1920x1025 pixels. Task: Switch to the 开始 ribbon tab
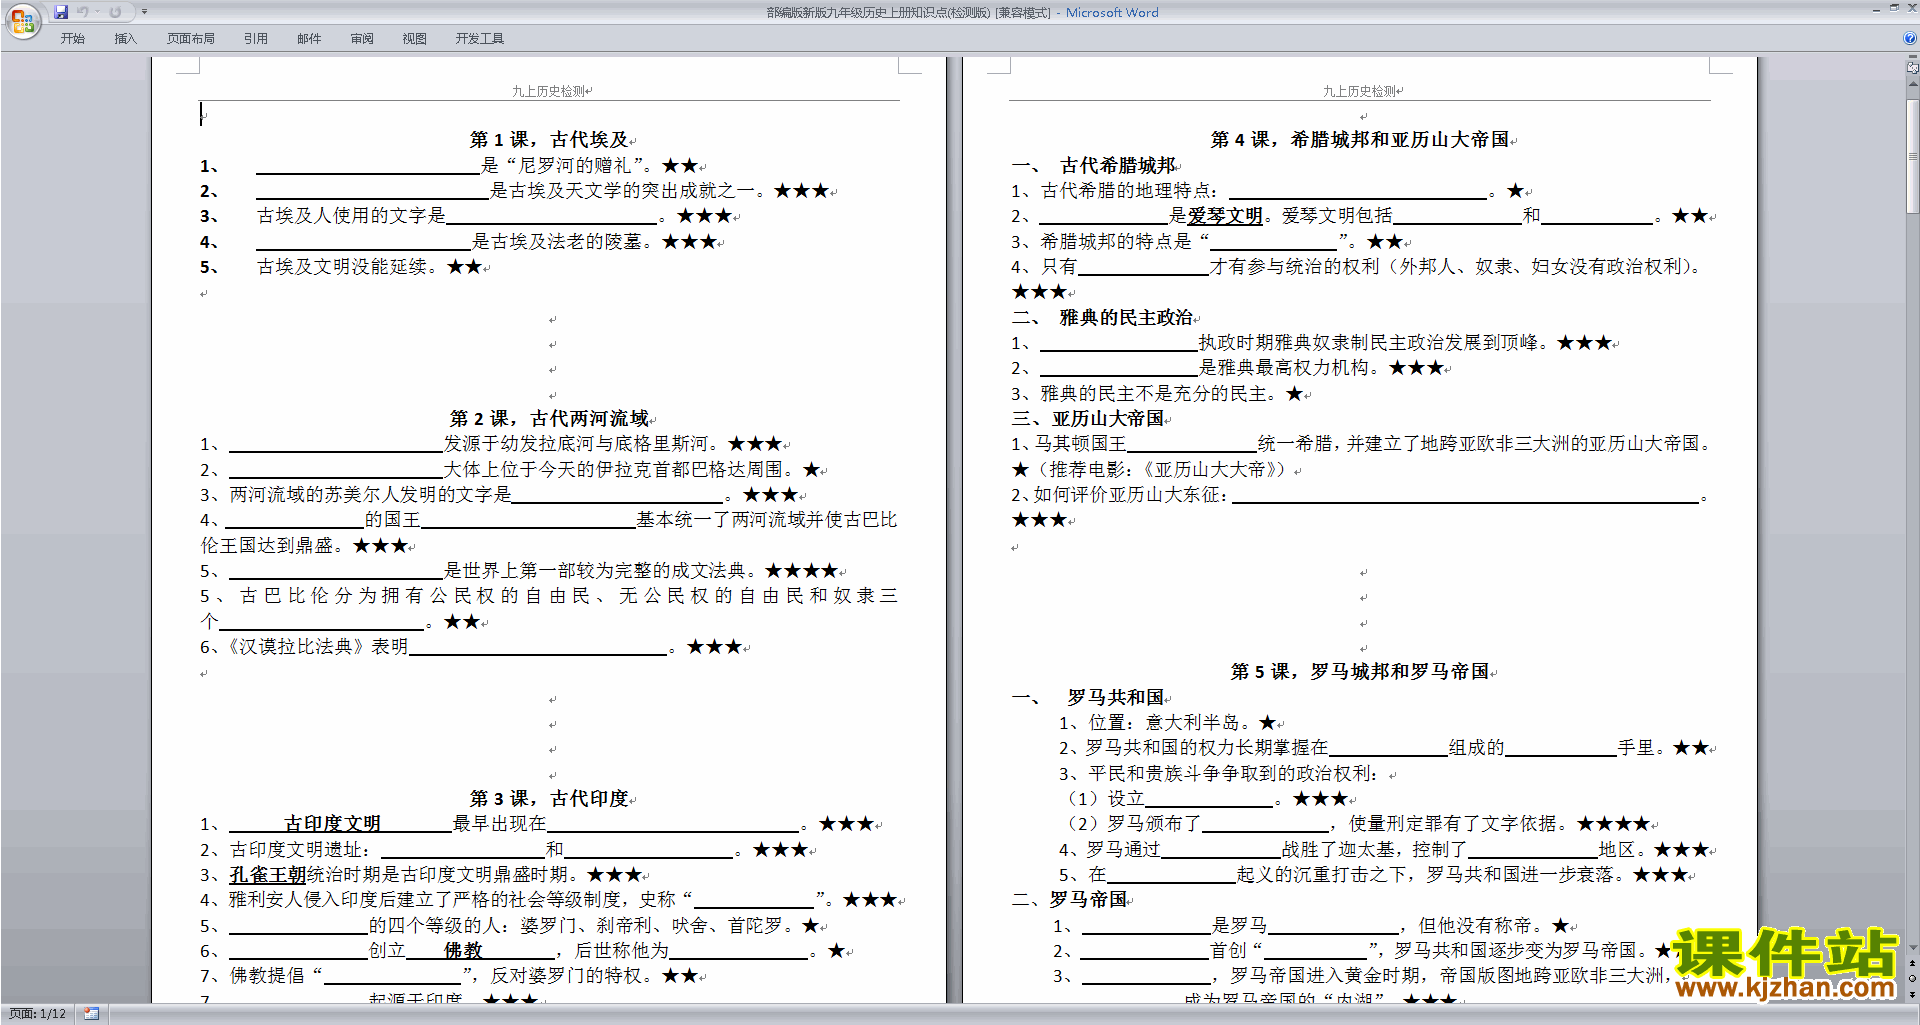(72, 39)
